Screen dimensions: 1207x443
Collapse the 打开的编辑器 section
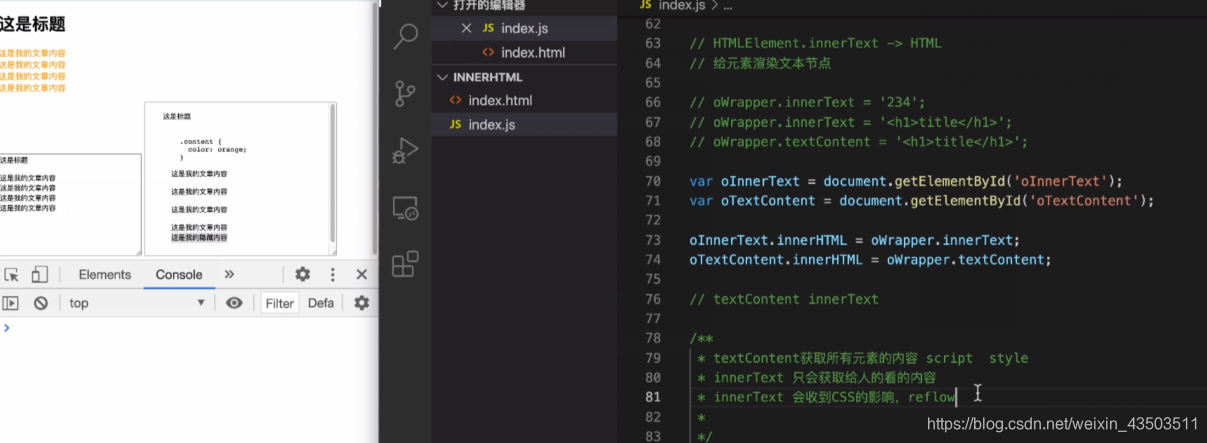click(524, 5)
